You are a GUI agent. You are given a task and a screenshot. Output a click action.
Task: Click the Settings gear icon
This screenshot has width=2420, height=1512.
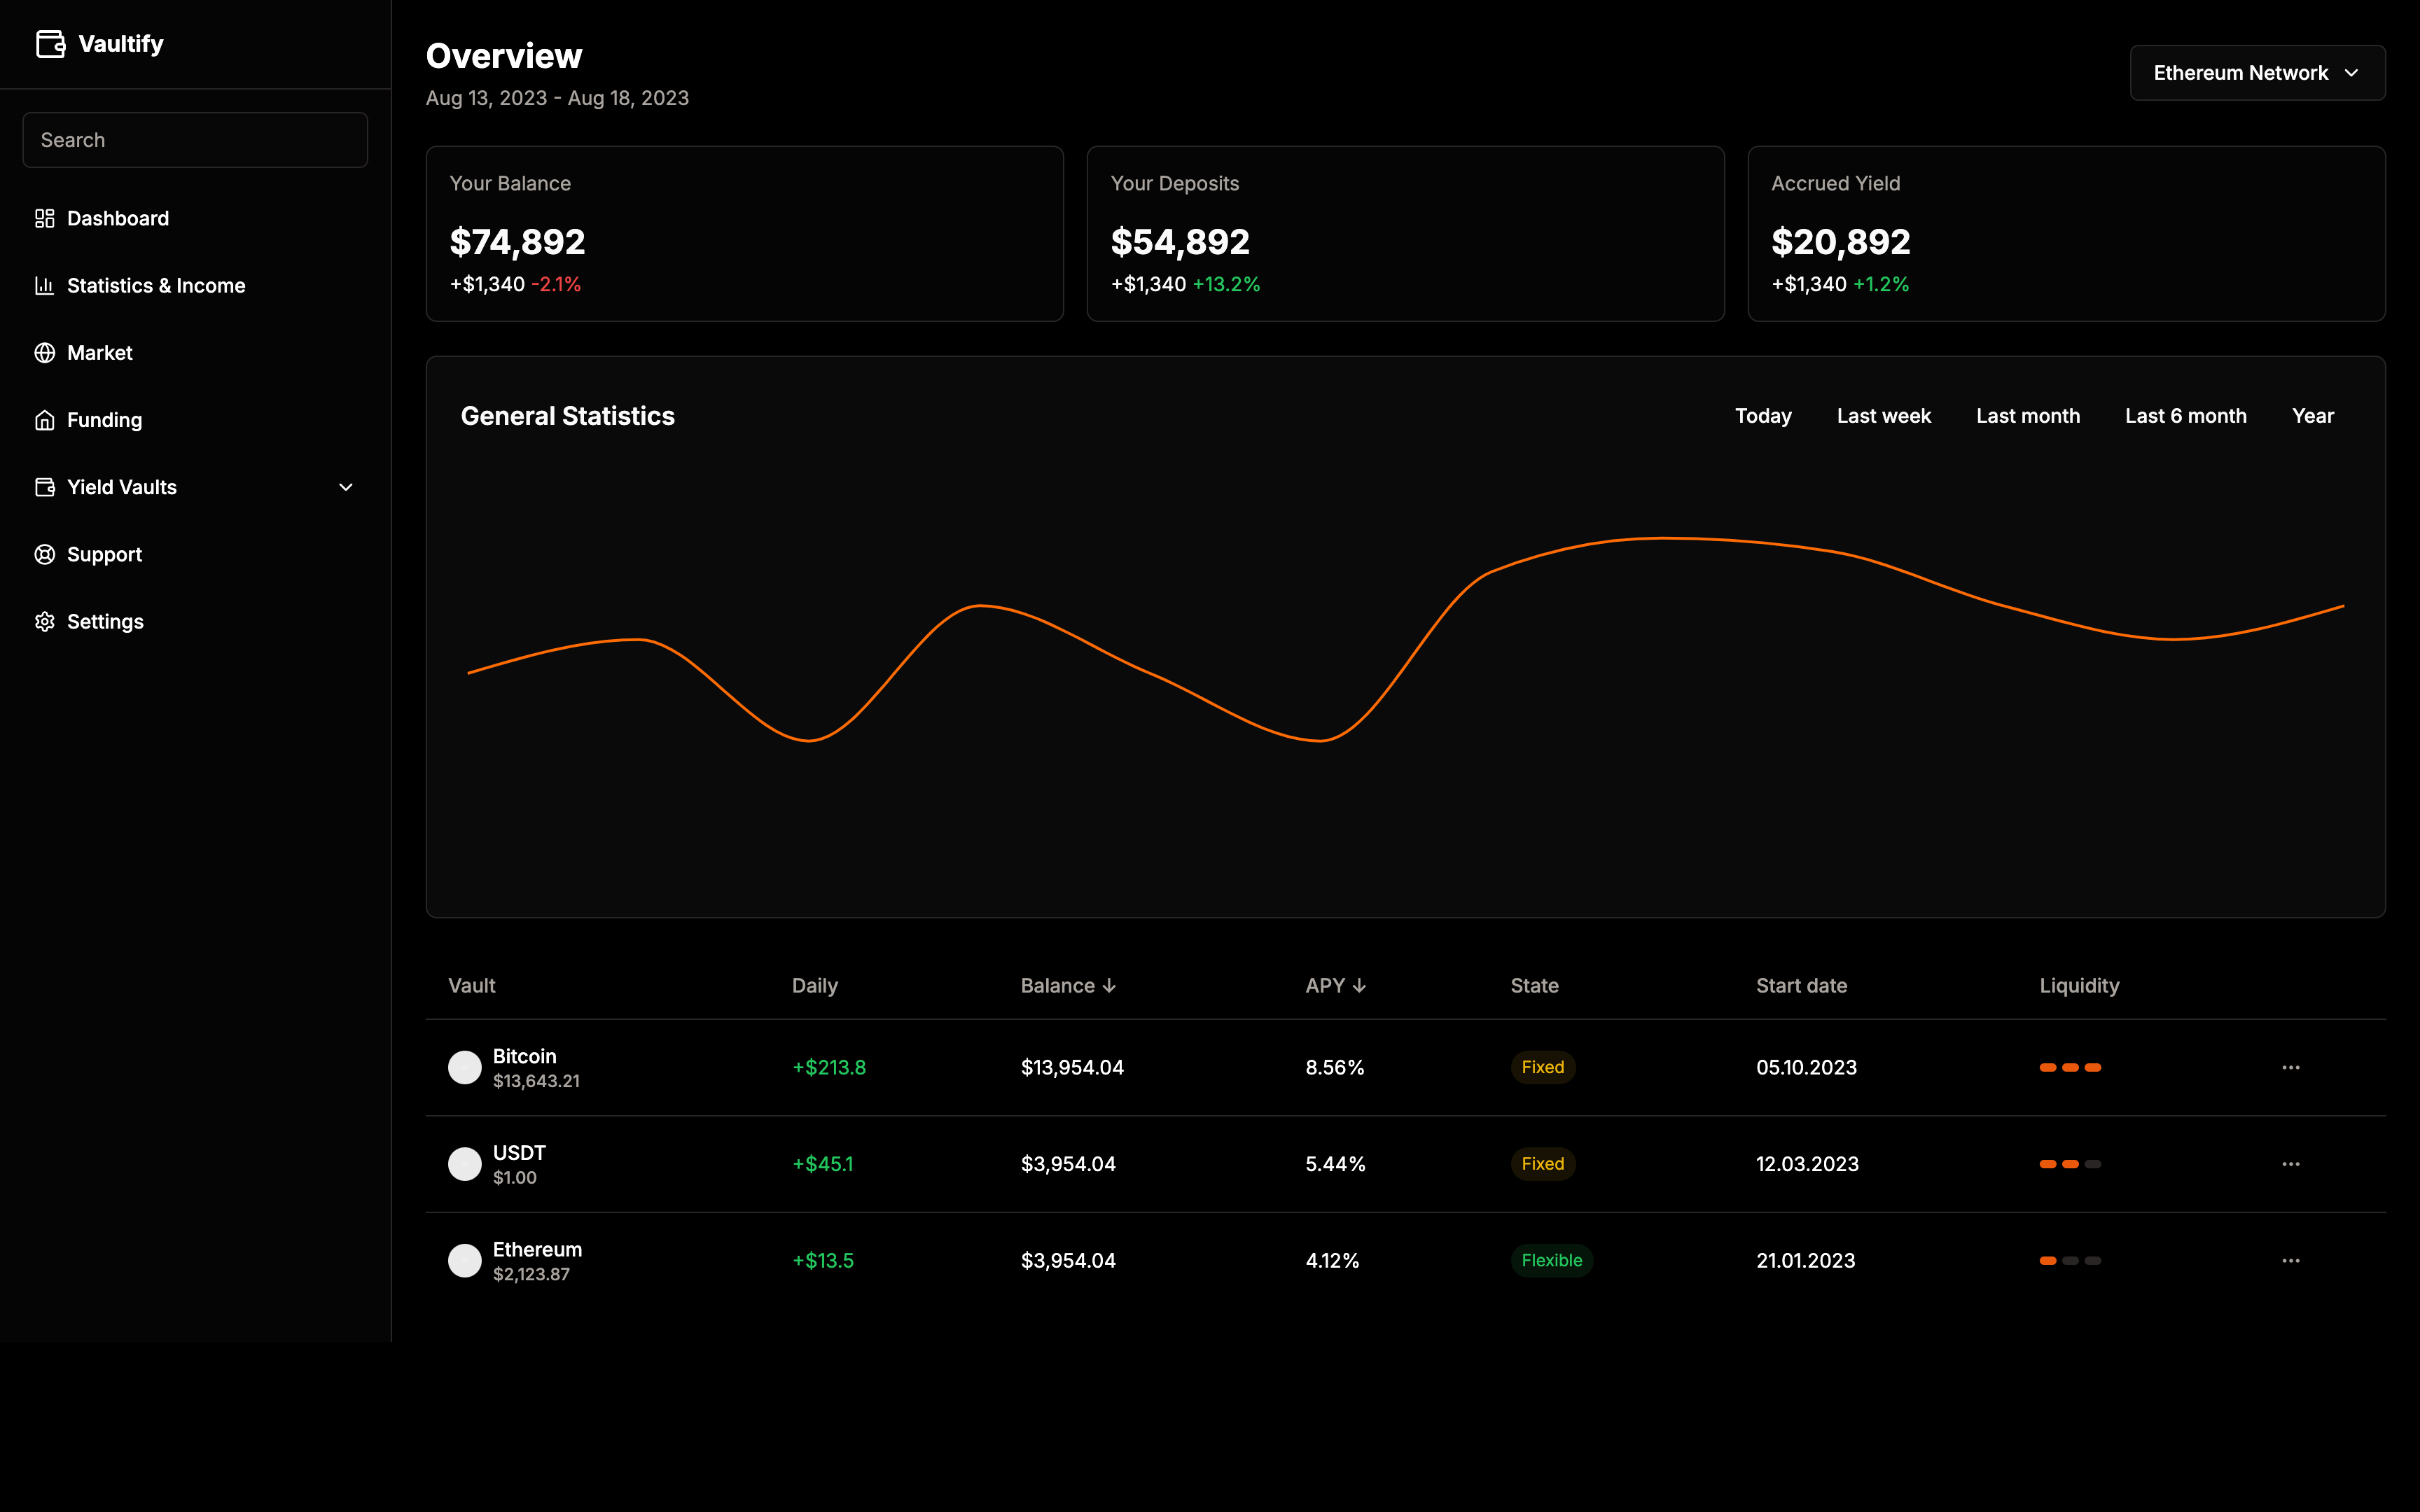(x=45, y=621)
